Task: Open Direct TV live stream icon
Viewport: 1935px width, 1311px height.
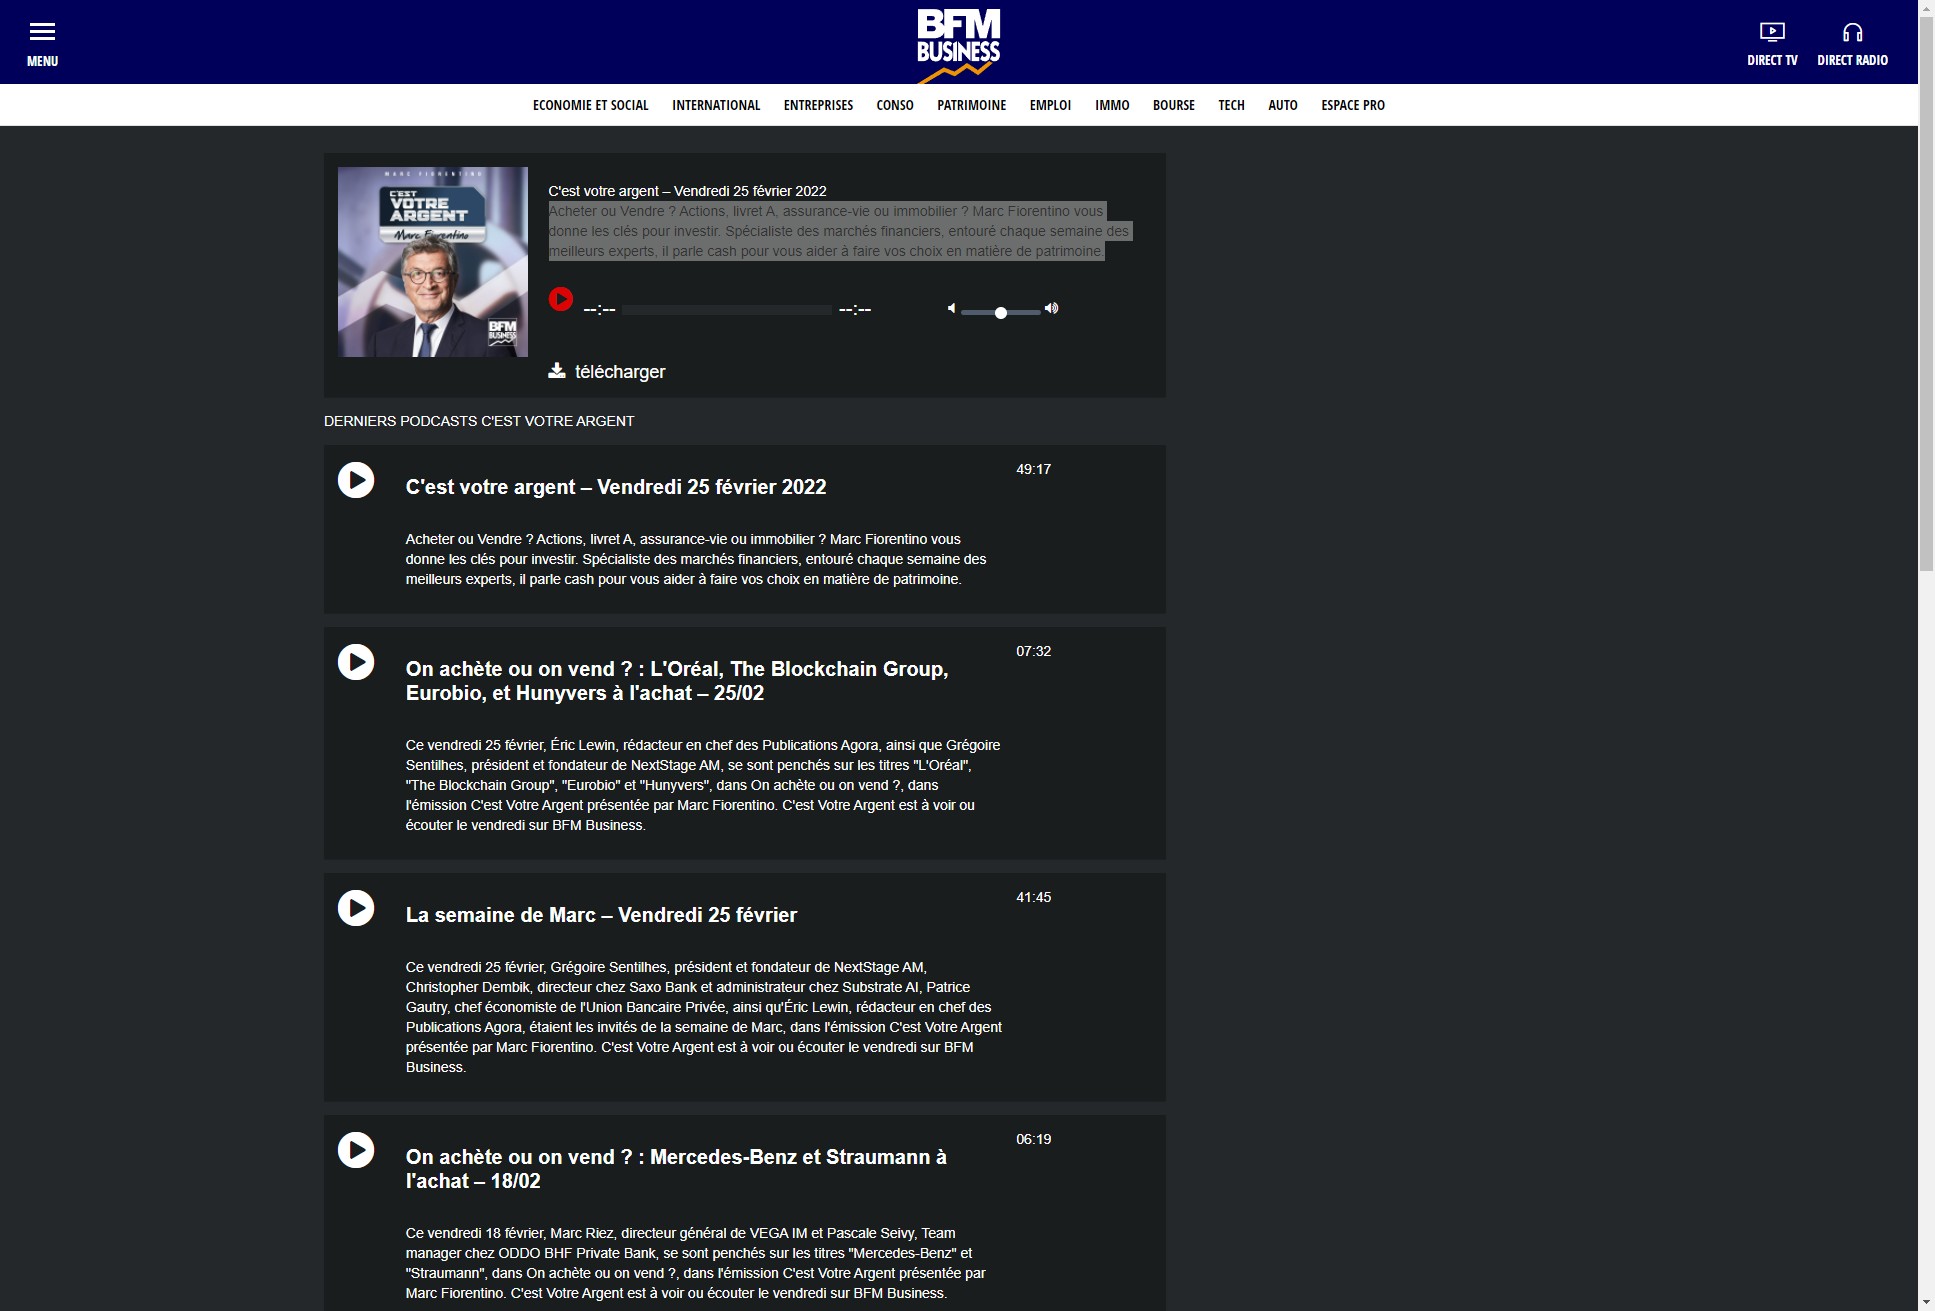Action: pyautogui.click(x=1771, y=32)
